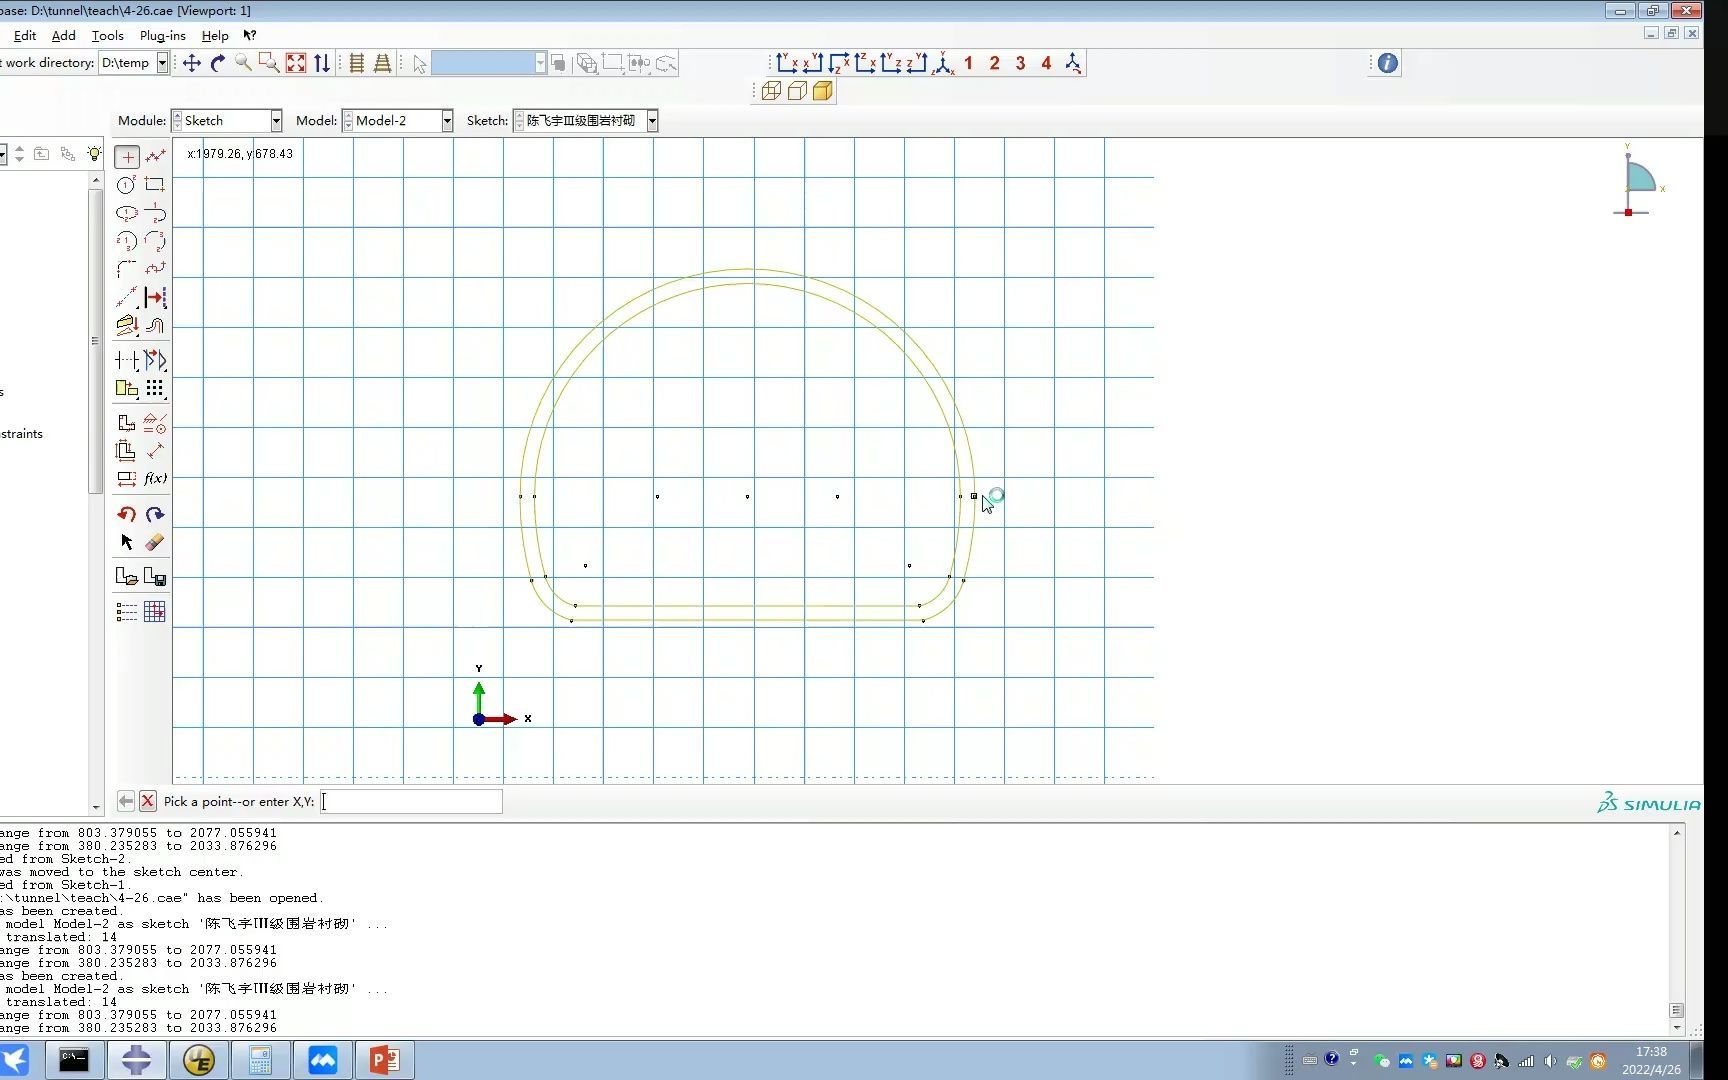This screenshot has height=1080, width=1728.
Task: Select the Create Fillet tool
Action: [x=127, y=269]
